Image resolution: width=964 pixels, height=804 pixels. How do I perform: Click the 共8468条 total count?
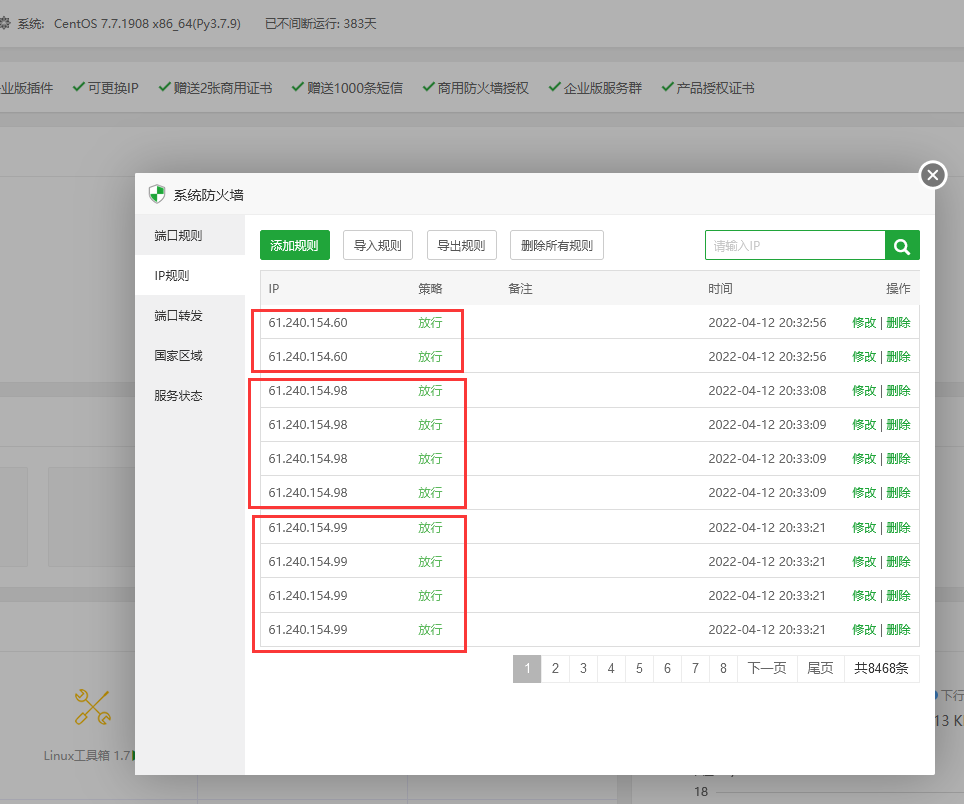tap(881, 669)
